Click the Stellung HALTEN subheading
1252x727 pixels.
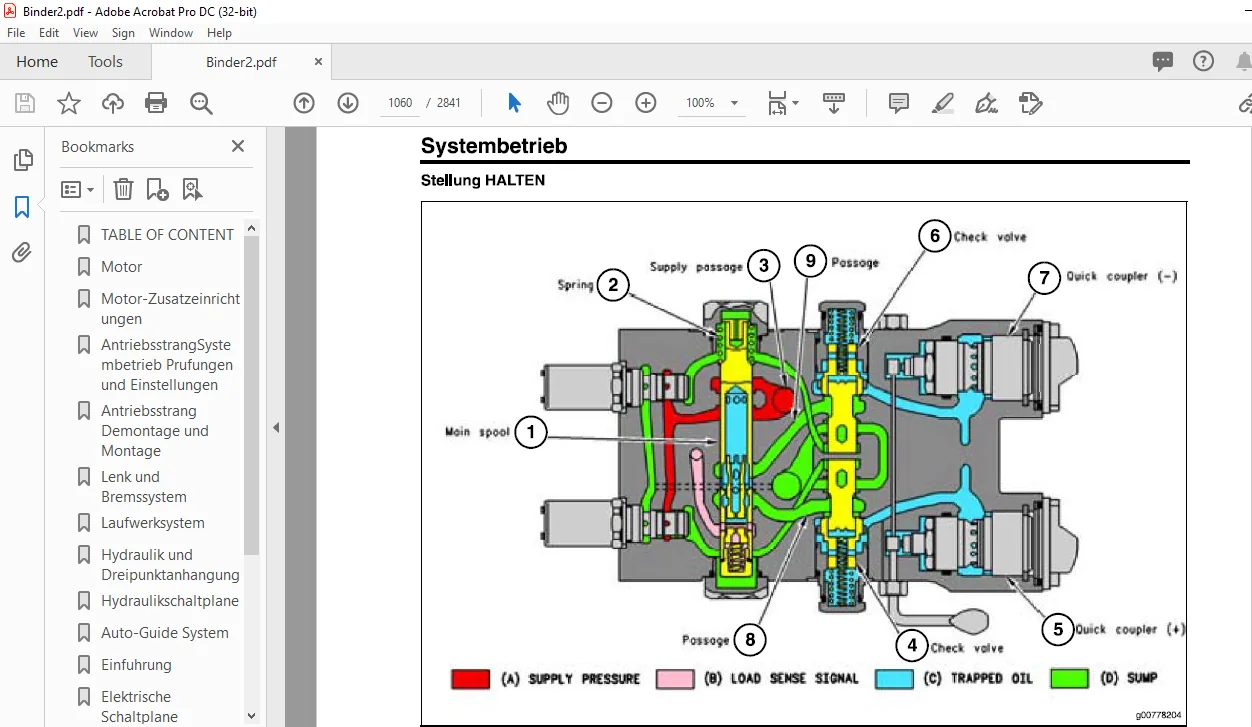coord(483,181)
